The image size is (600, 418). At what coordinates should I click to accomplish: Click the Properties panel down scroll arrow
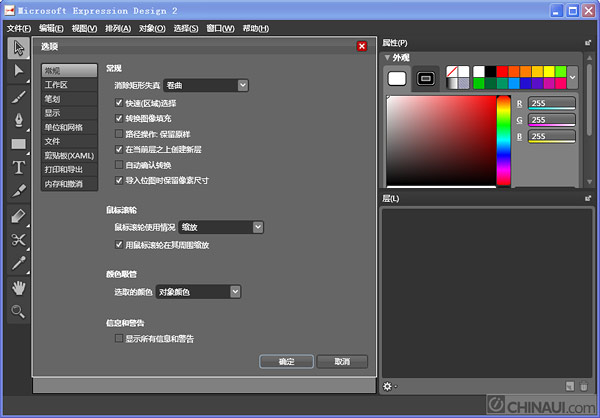click(x=589, y=182)
